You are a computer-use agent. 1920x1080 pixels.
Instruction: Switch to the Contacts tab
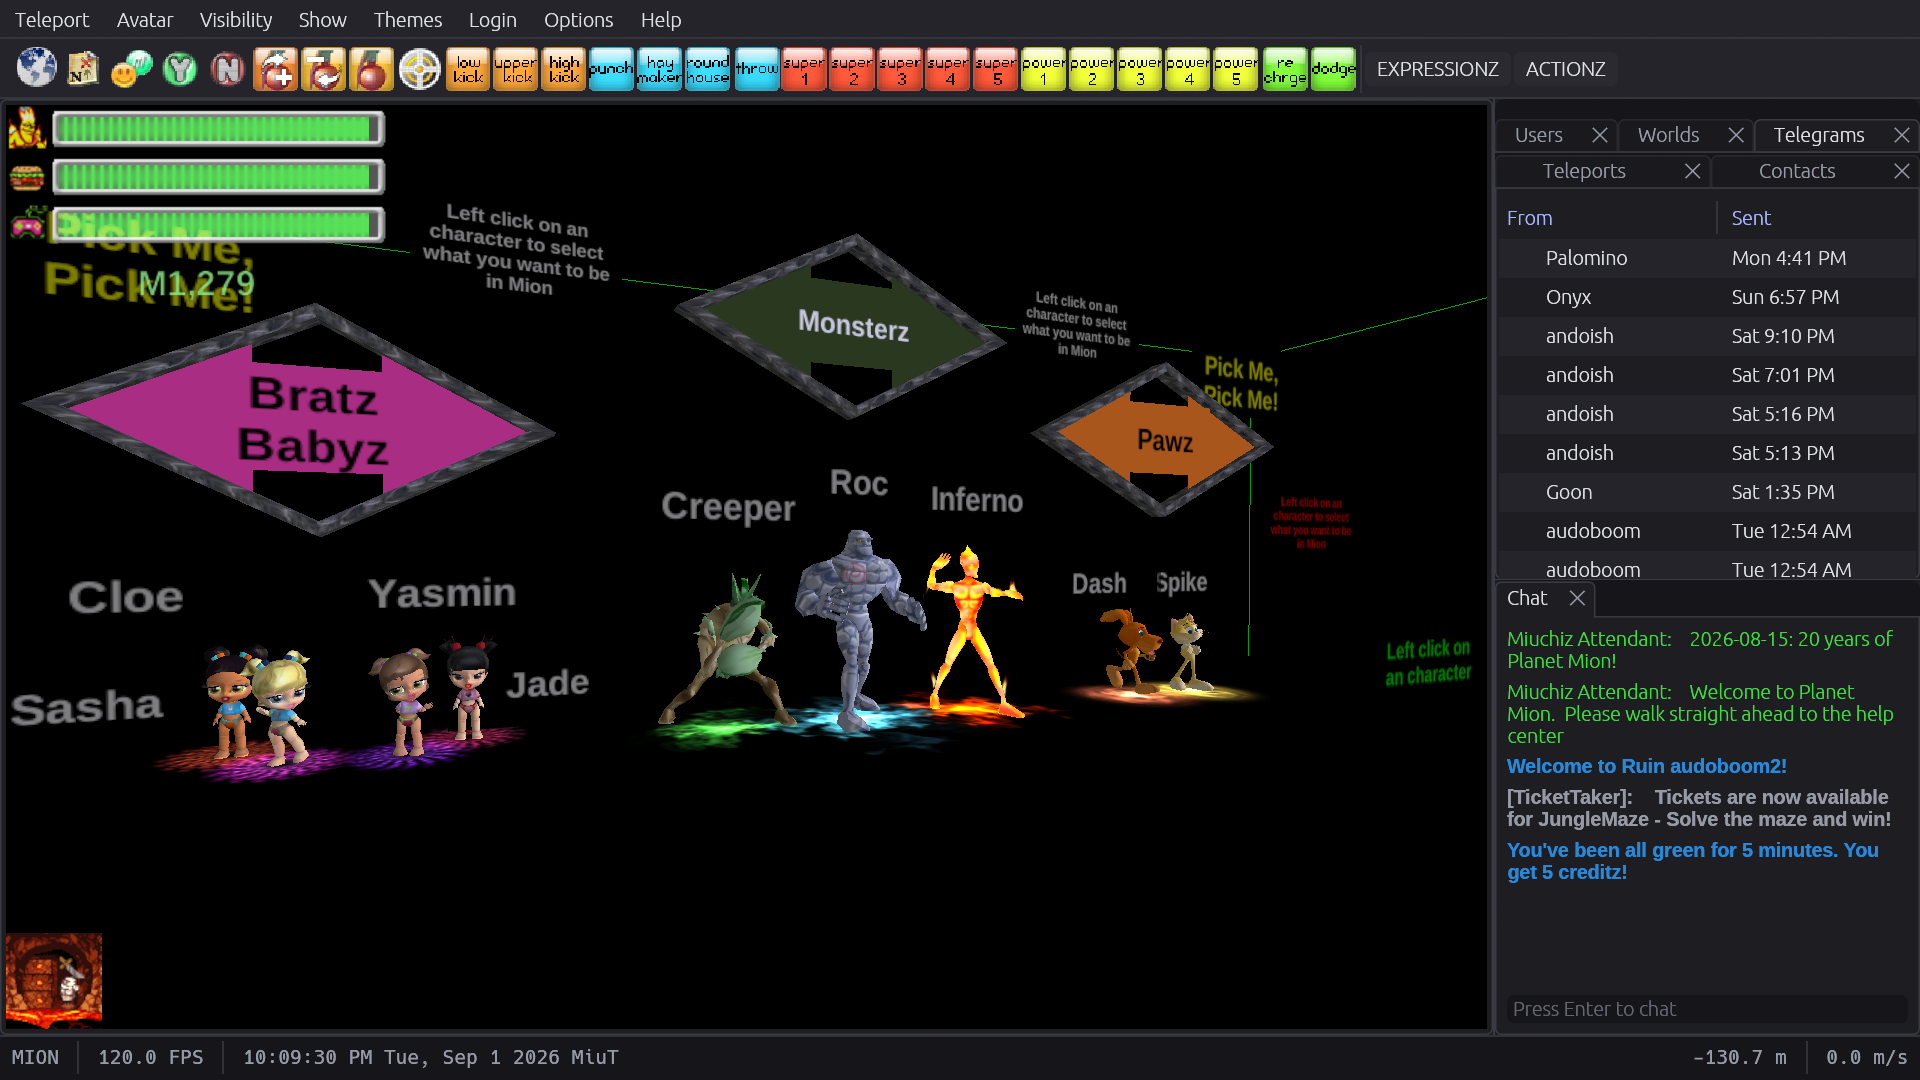point(1797,171)
